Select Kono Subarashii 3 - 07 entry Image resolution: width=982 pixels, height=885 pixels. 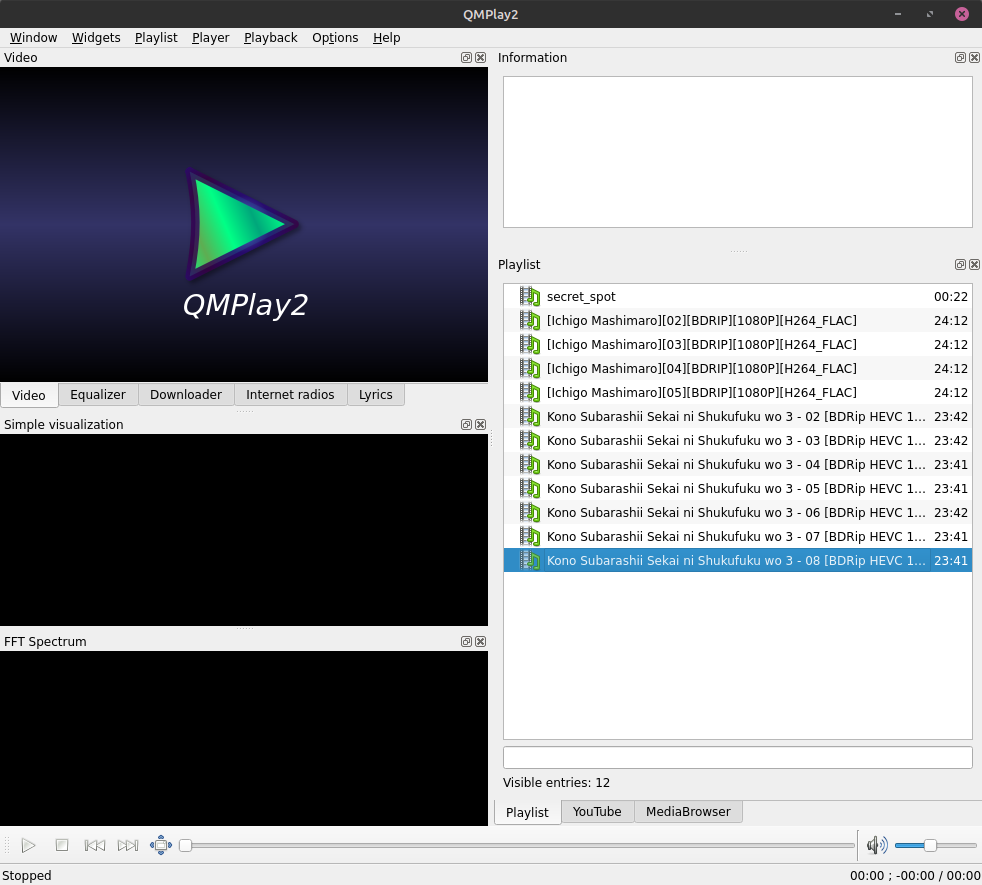737,537
